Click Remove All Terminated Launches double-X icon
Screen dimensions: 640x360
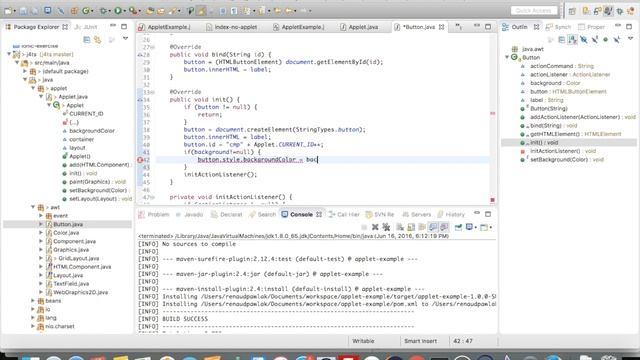386,227
